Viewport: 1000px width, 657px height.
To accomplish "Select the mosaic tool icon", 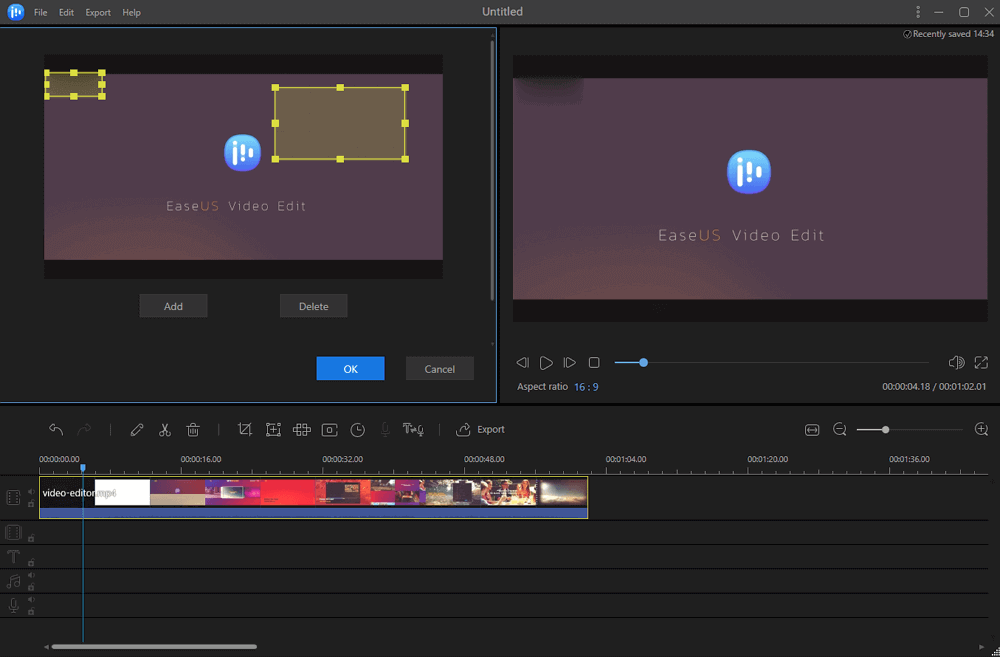I will pos(302,429).
